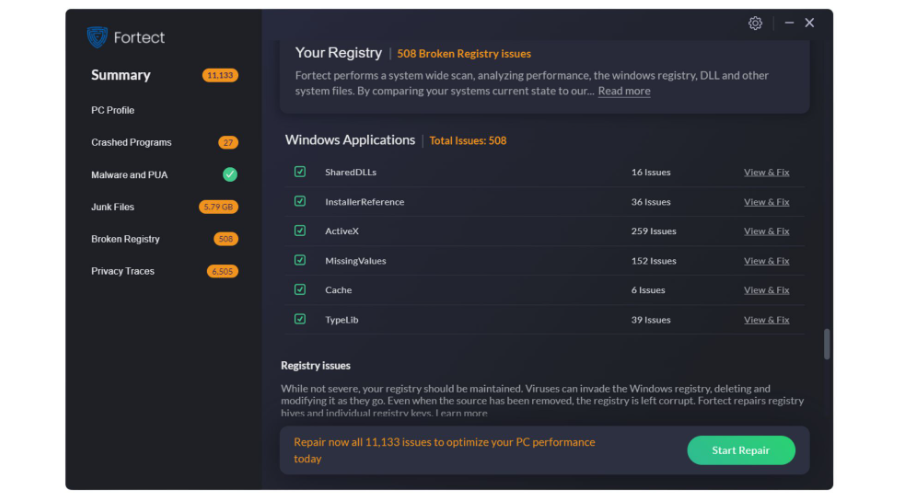Uncheck the SharedDLLs checkbox

point(300,172)
